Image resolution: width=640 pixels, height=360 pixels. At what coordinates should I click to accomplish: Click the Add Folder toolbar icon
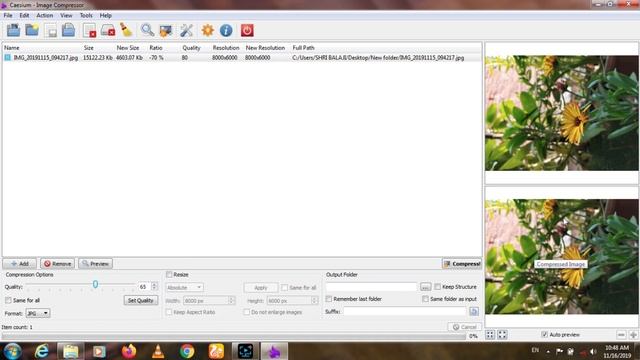(x=32, y=30)
